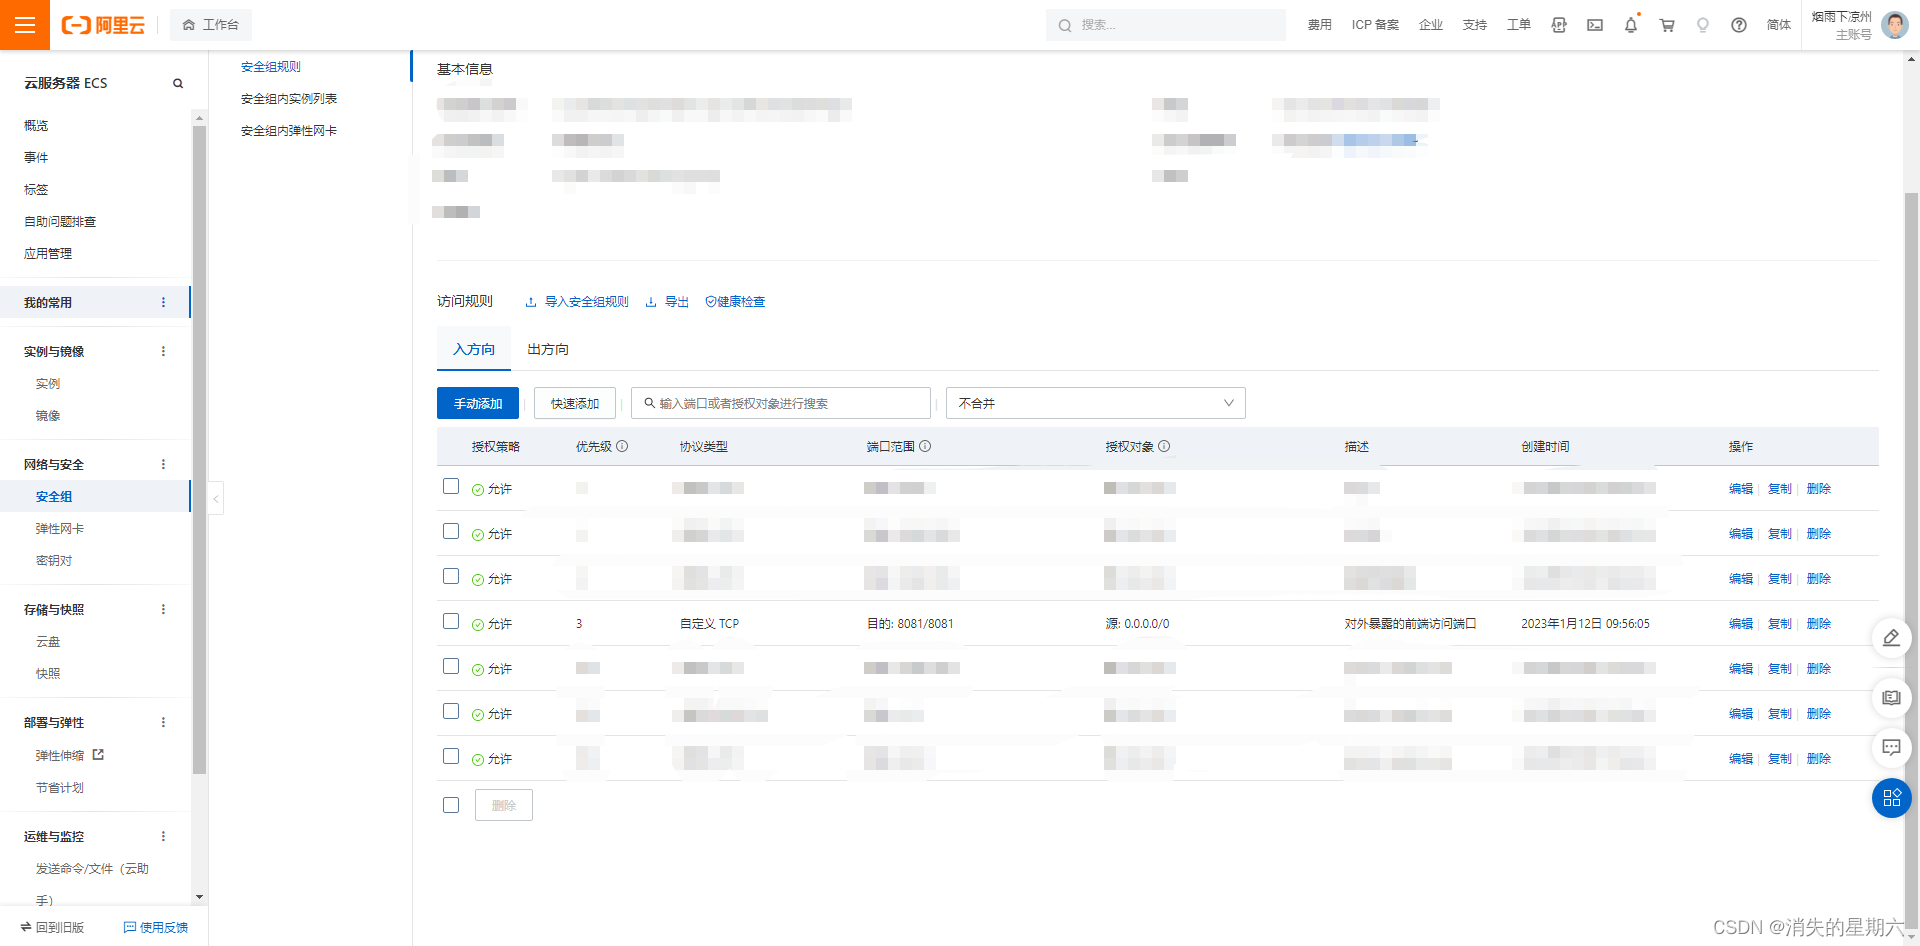This screenshot has height=946, width=1920.
Task: Open the 工作台 workbench menu
Action: [211, 25]
